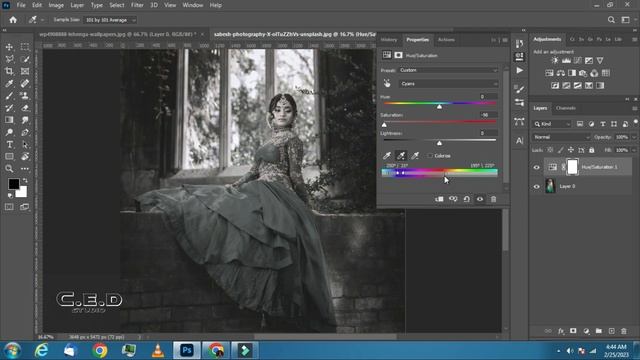
Task: Click the Home icon in options bar
Action: click(x=13, y=20)
